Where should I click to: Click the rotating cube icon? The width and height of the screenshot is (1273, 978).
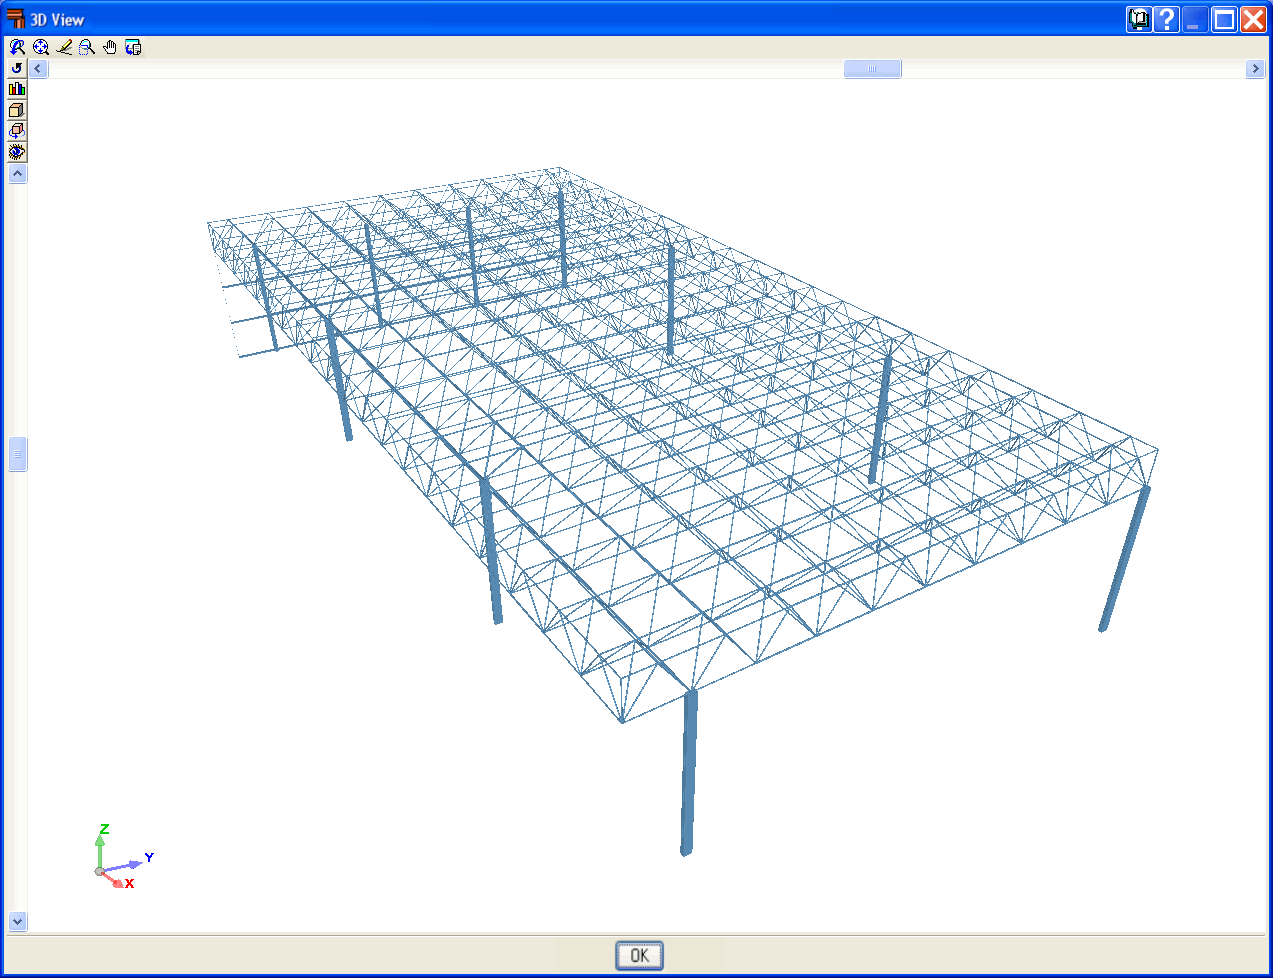(17, 131)
